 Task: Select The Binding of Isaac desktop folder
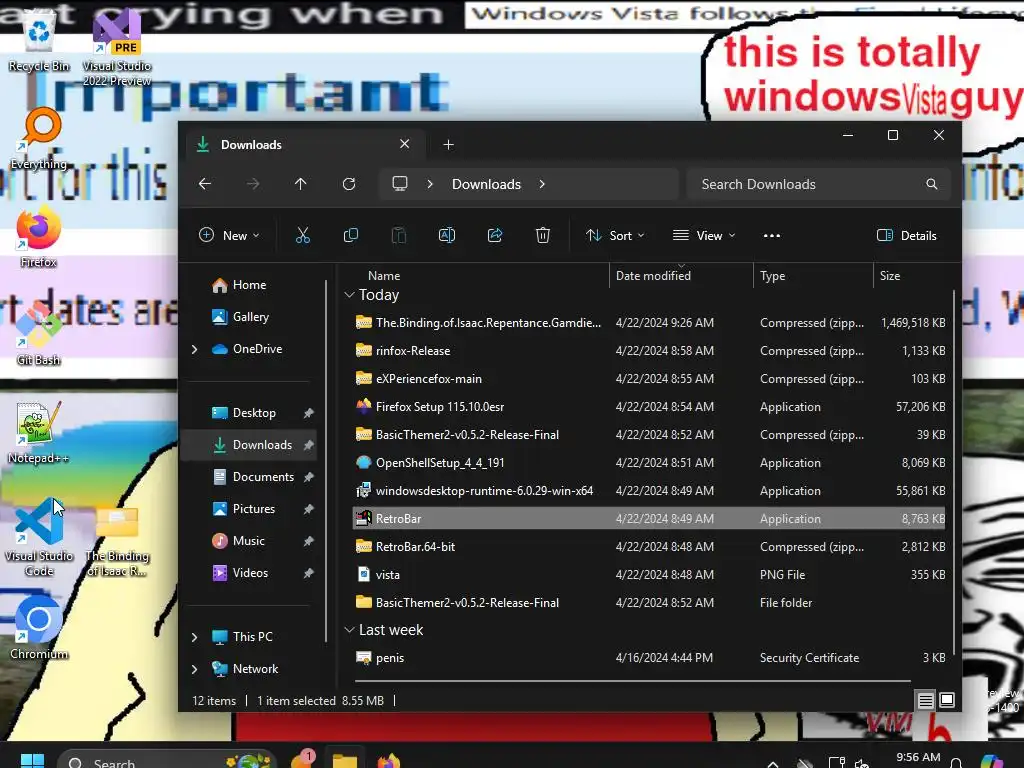[x=117, y=541]
